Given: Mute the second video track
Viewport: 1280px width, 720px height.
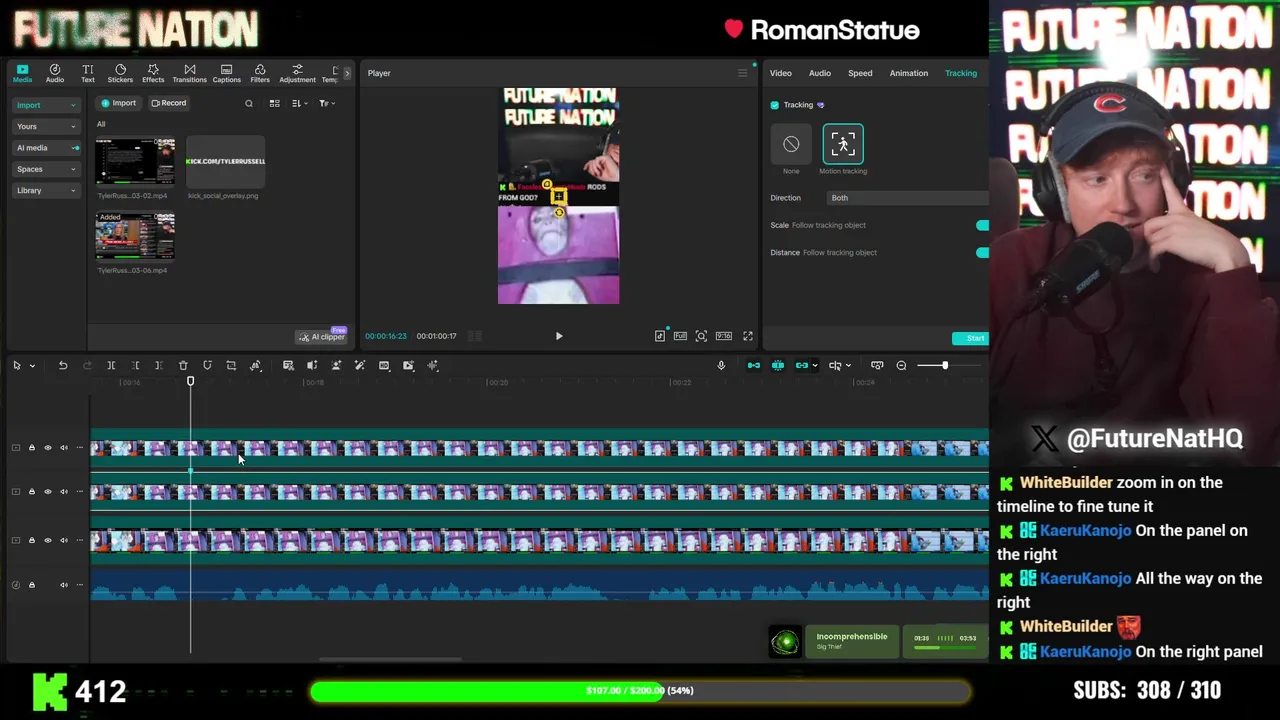Looking at the screenshot, I should (63, 492).
